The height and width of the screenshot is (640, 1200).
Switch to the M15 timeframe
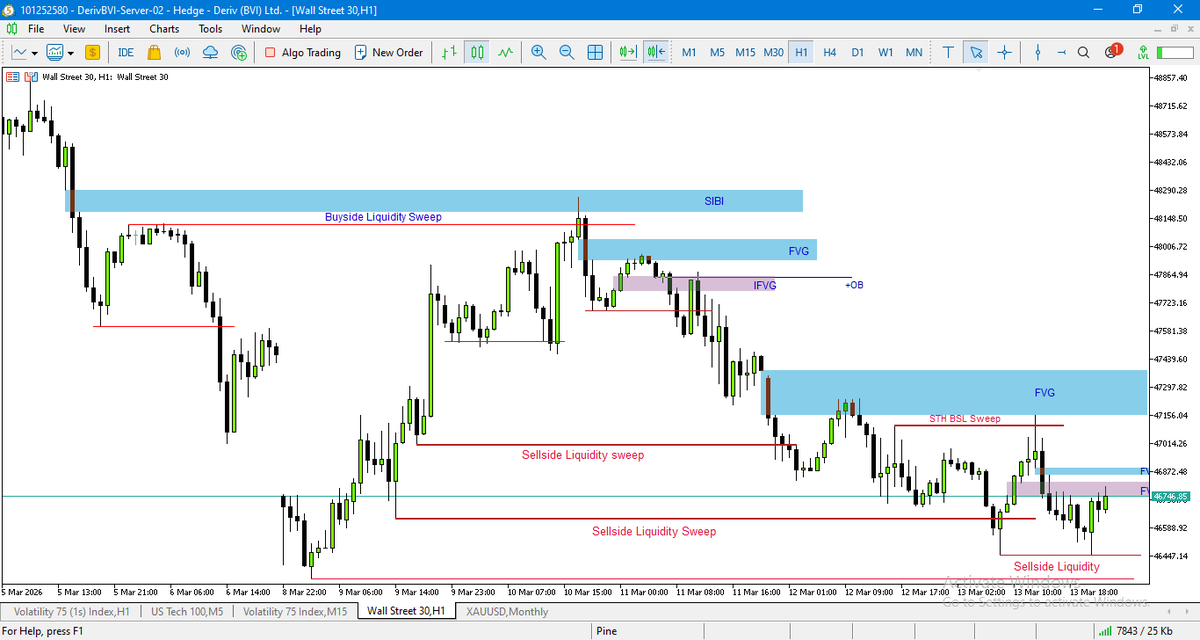pos(745,52)
